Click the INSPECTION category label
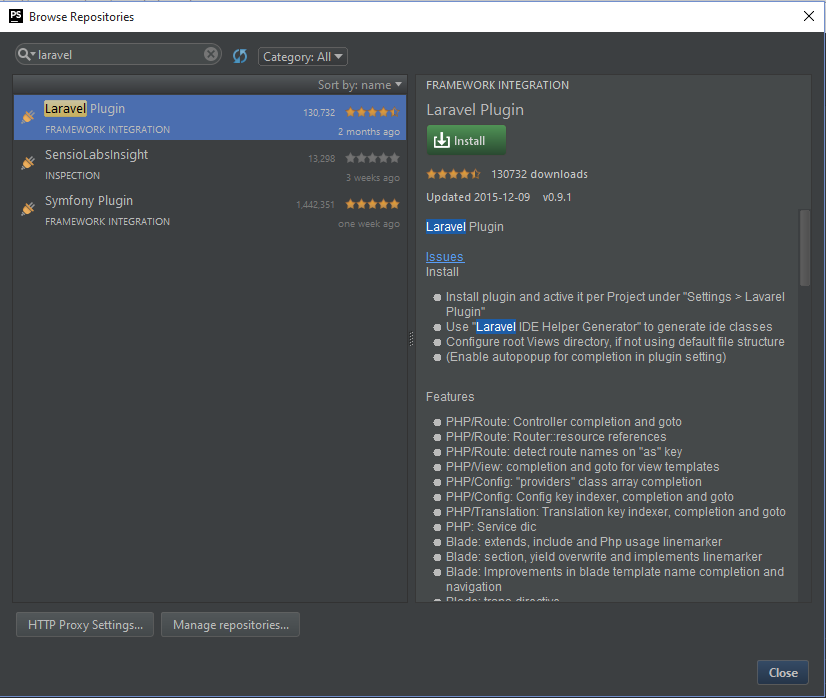Viewport: 826px width, 698px height. 72,175
